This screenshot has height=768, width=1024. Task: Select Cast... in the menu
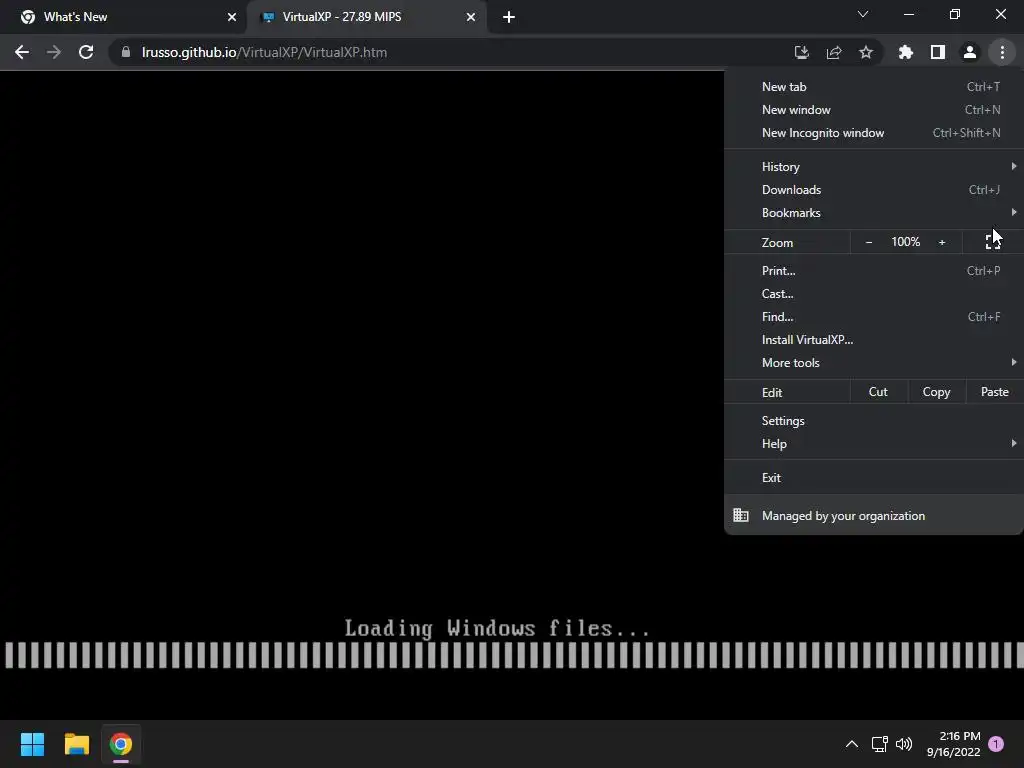coord(874,293)
